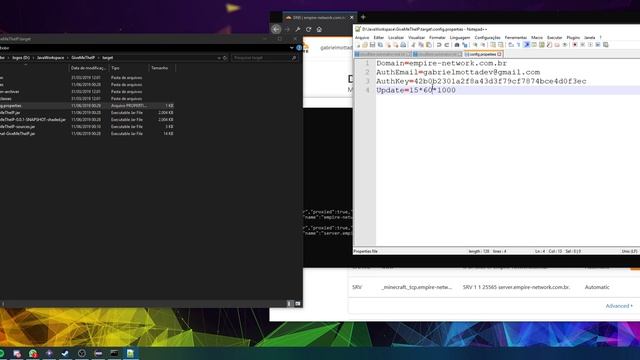Open the Localizar menu in Notepad++
Viewport: 640px width, 360px height.
[396, 38]
